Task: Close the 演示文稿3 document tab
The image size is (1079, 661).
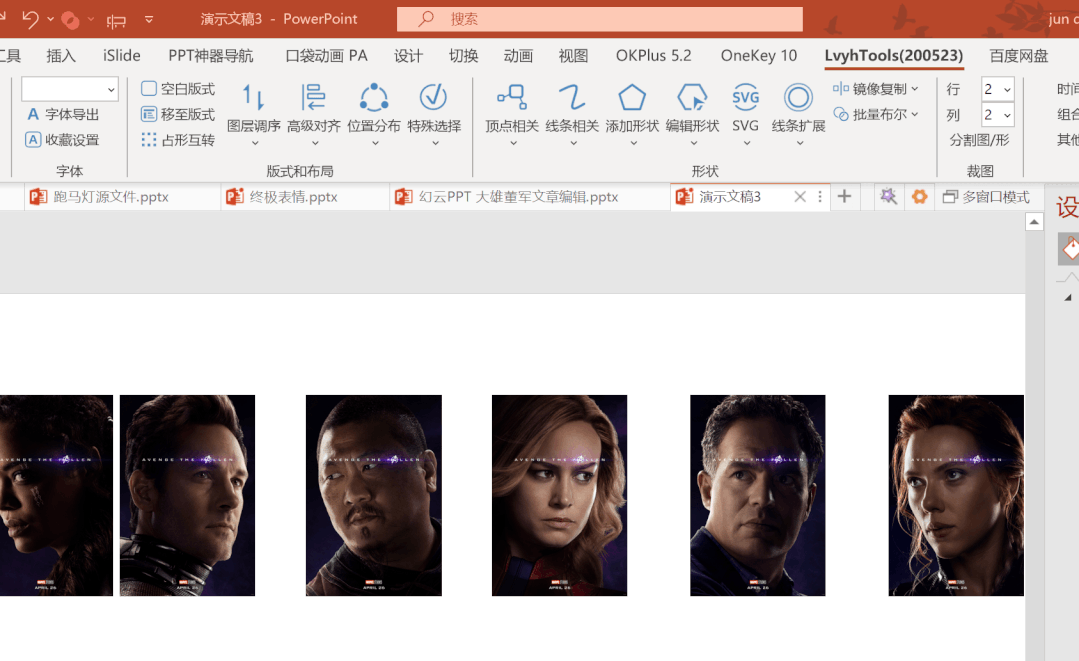Action: pos(800,197)
